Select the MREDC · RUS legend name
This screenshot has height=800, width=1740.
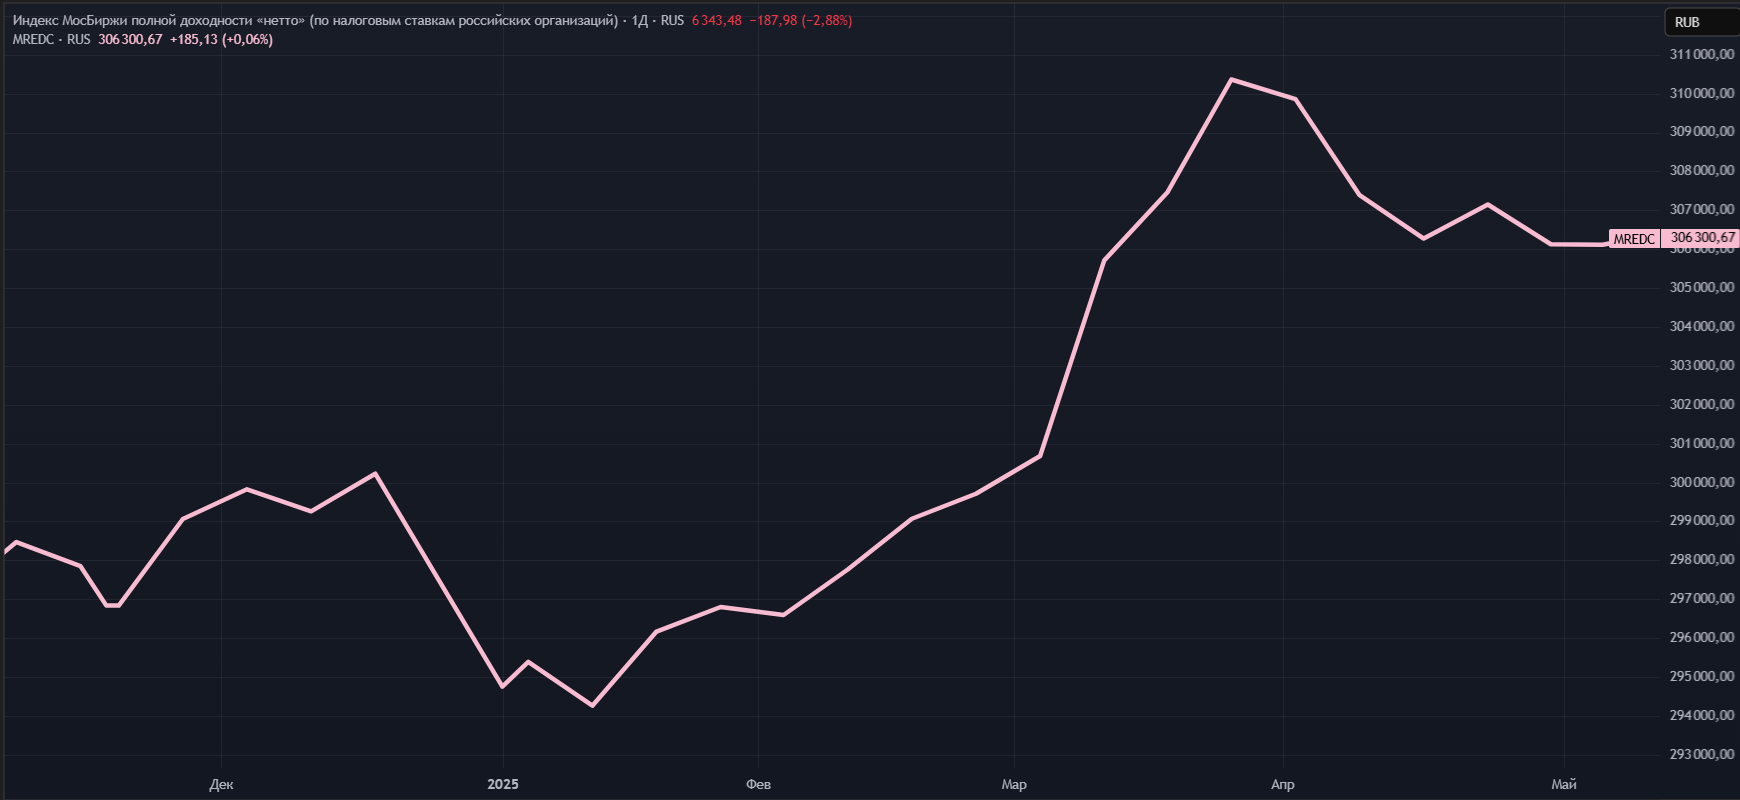coord(51,40)
